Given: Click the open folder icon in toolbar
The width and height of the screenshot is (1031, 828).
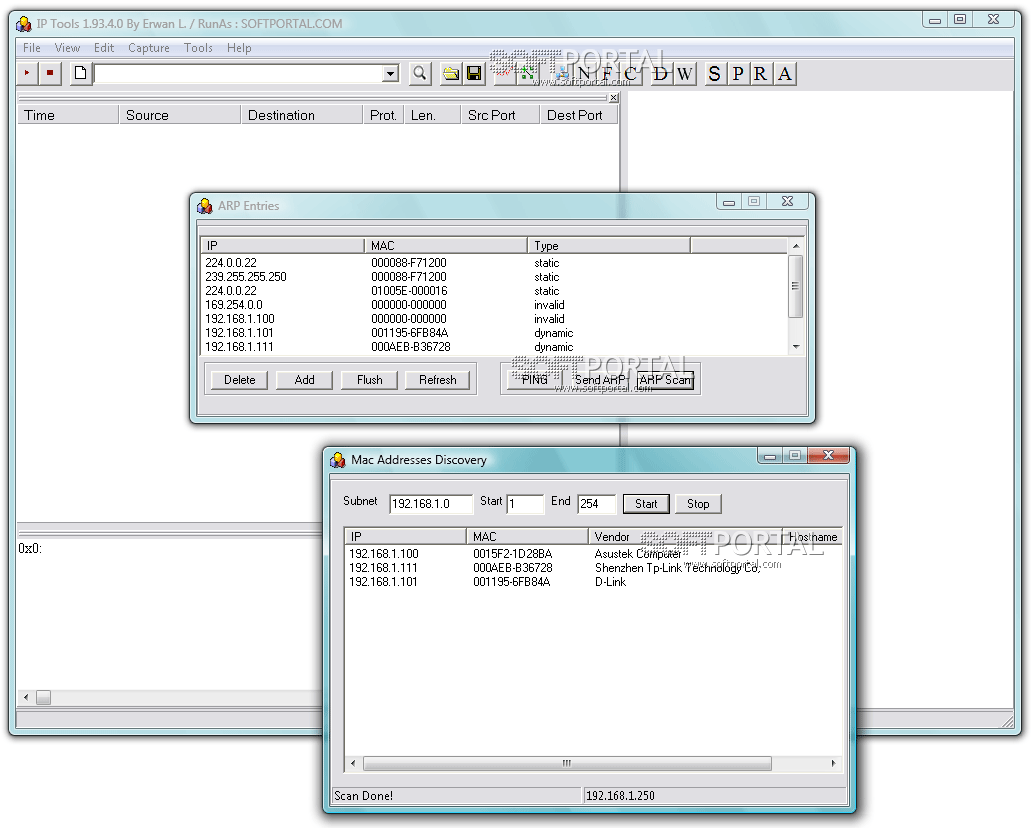Looking at the screenshot, I should pyautogui.click(x=451, y=73).
